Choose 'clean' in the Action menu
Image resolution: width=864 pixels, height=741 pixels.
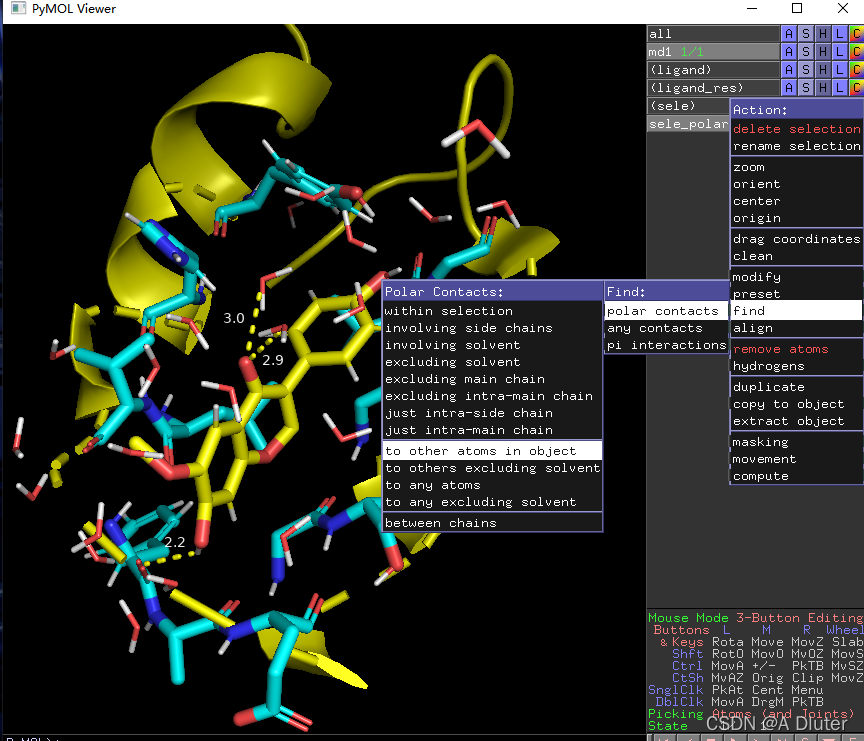click(x=797, y=256)
